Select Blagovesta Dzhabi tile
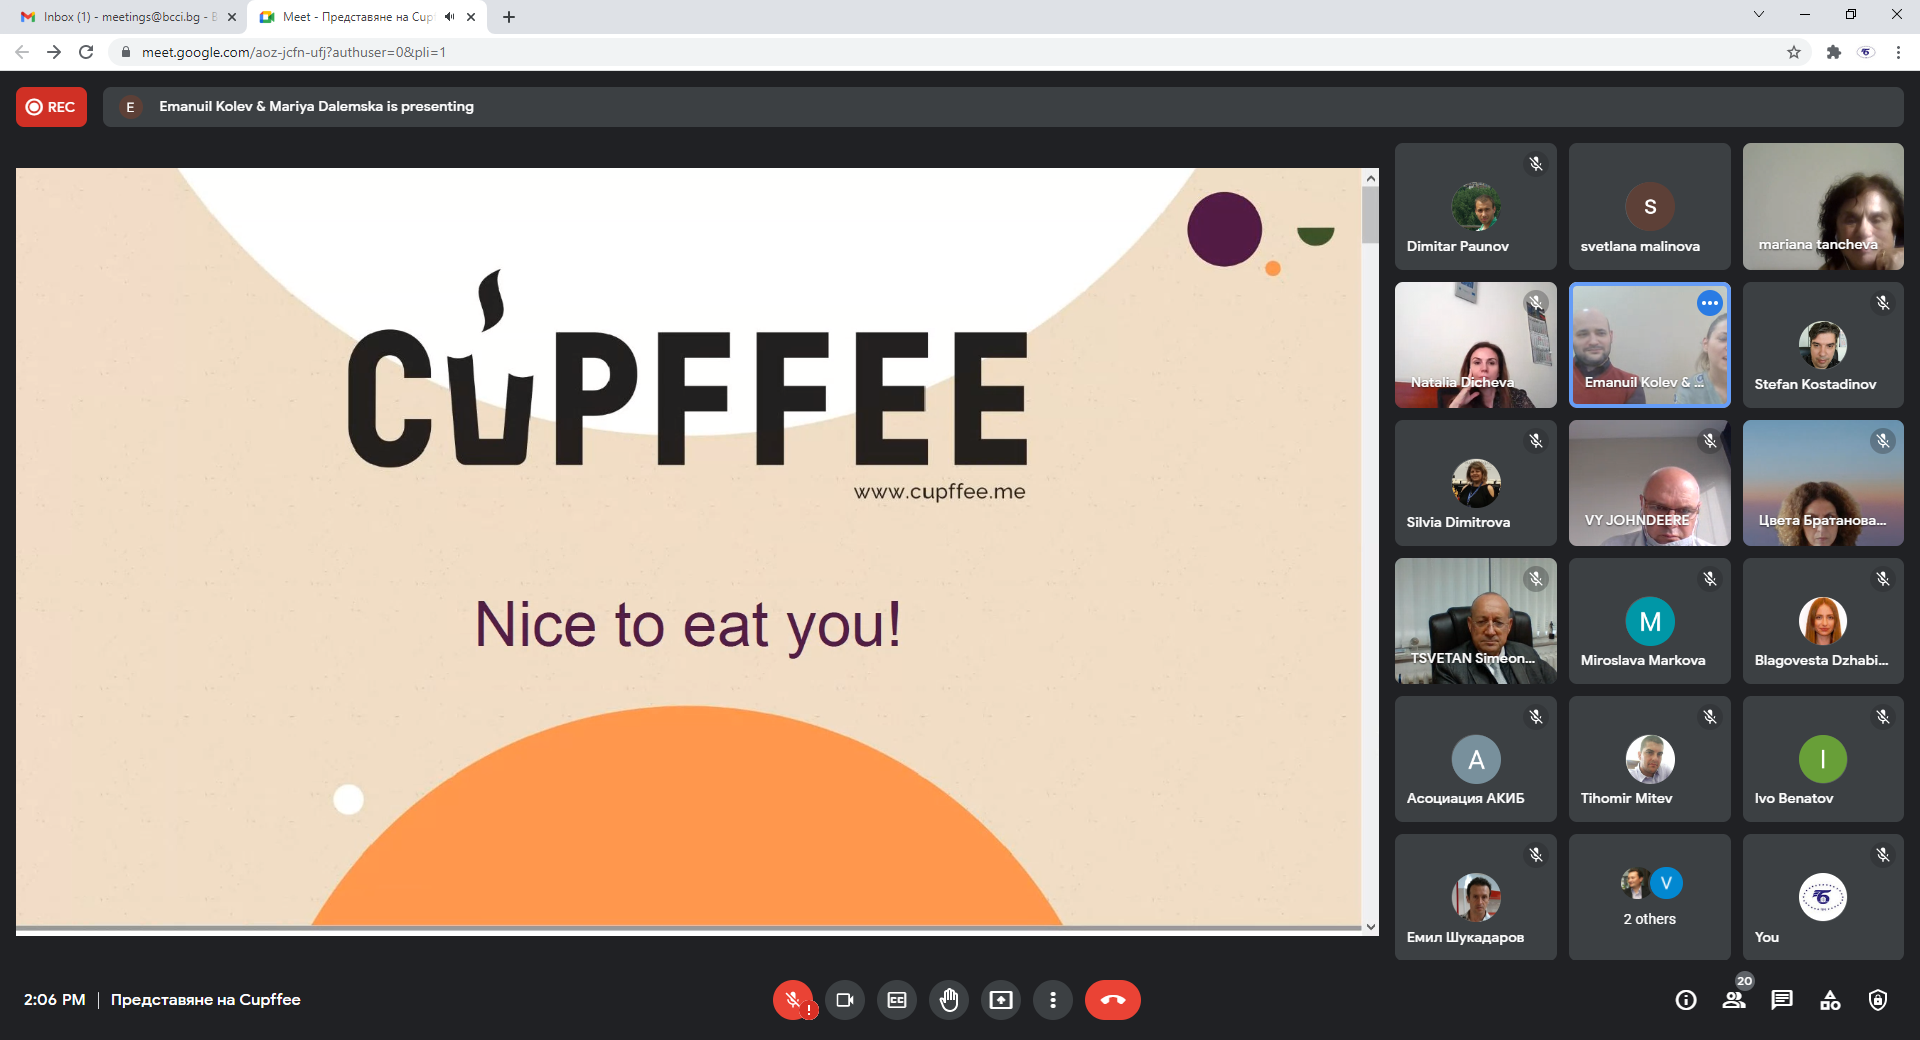Viewport: 1920px width, 1040px height. click(x=1823, y=621)
